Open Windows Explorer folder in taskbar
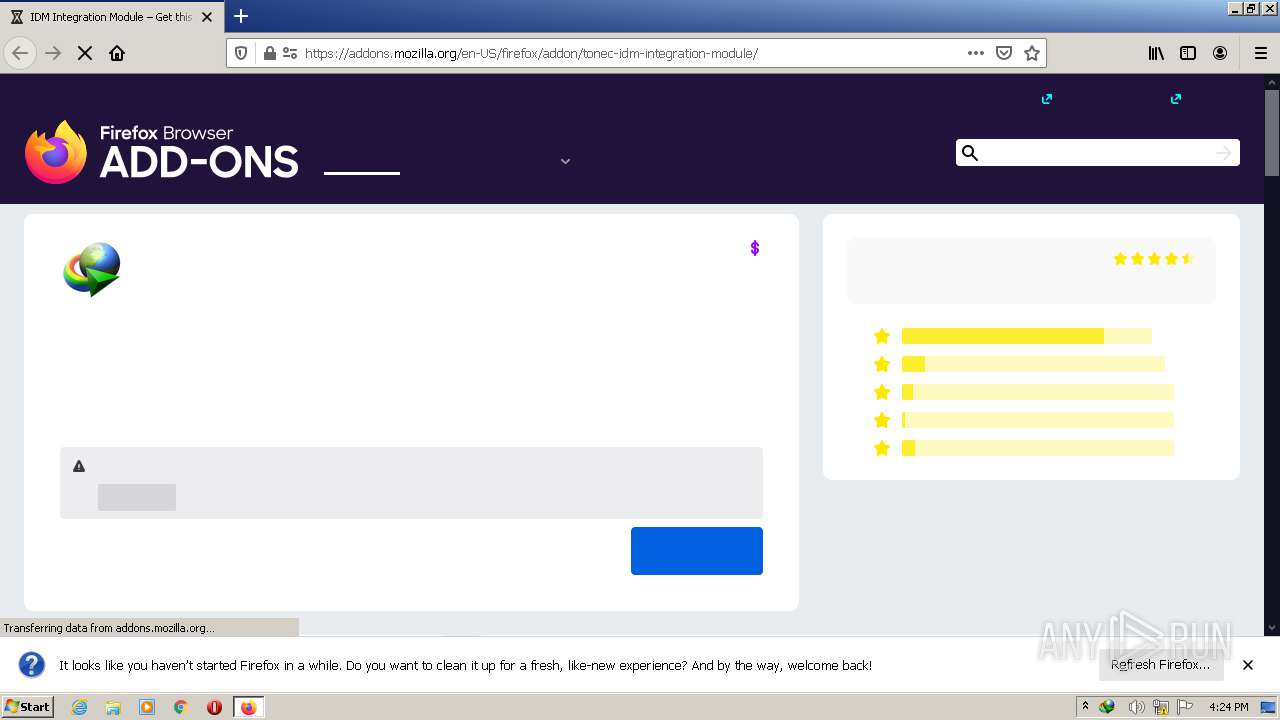Screen dimensions: 1280x720 tap(113, 707)
